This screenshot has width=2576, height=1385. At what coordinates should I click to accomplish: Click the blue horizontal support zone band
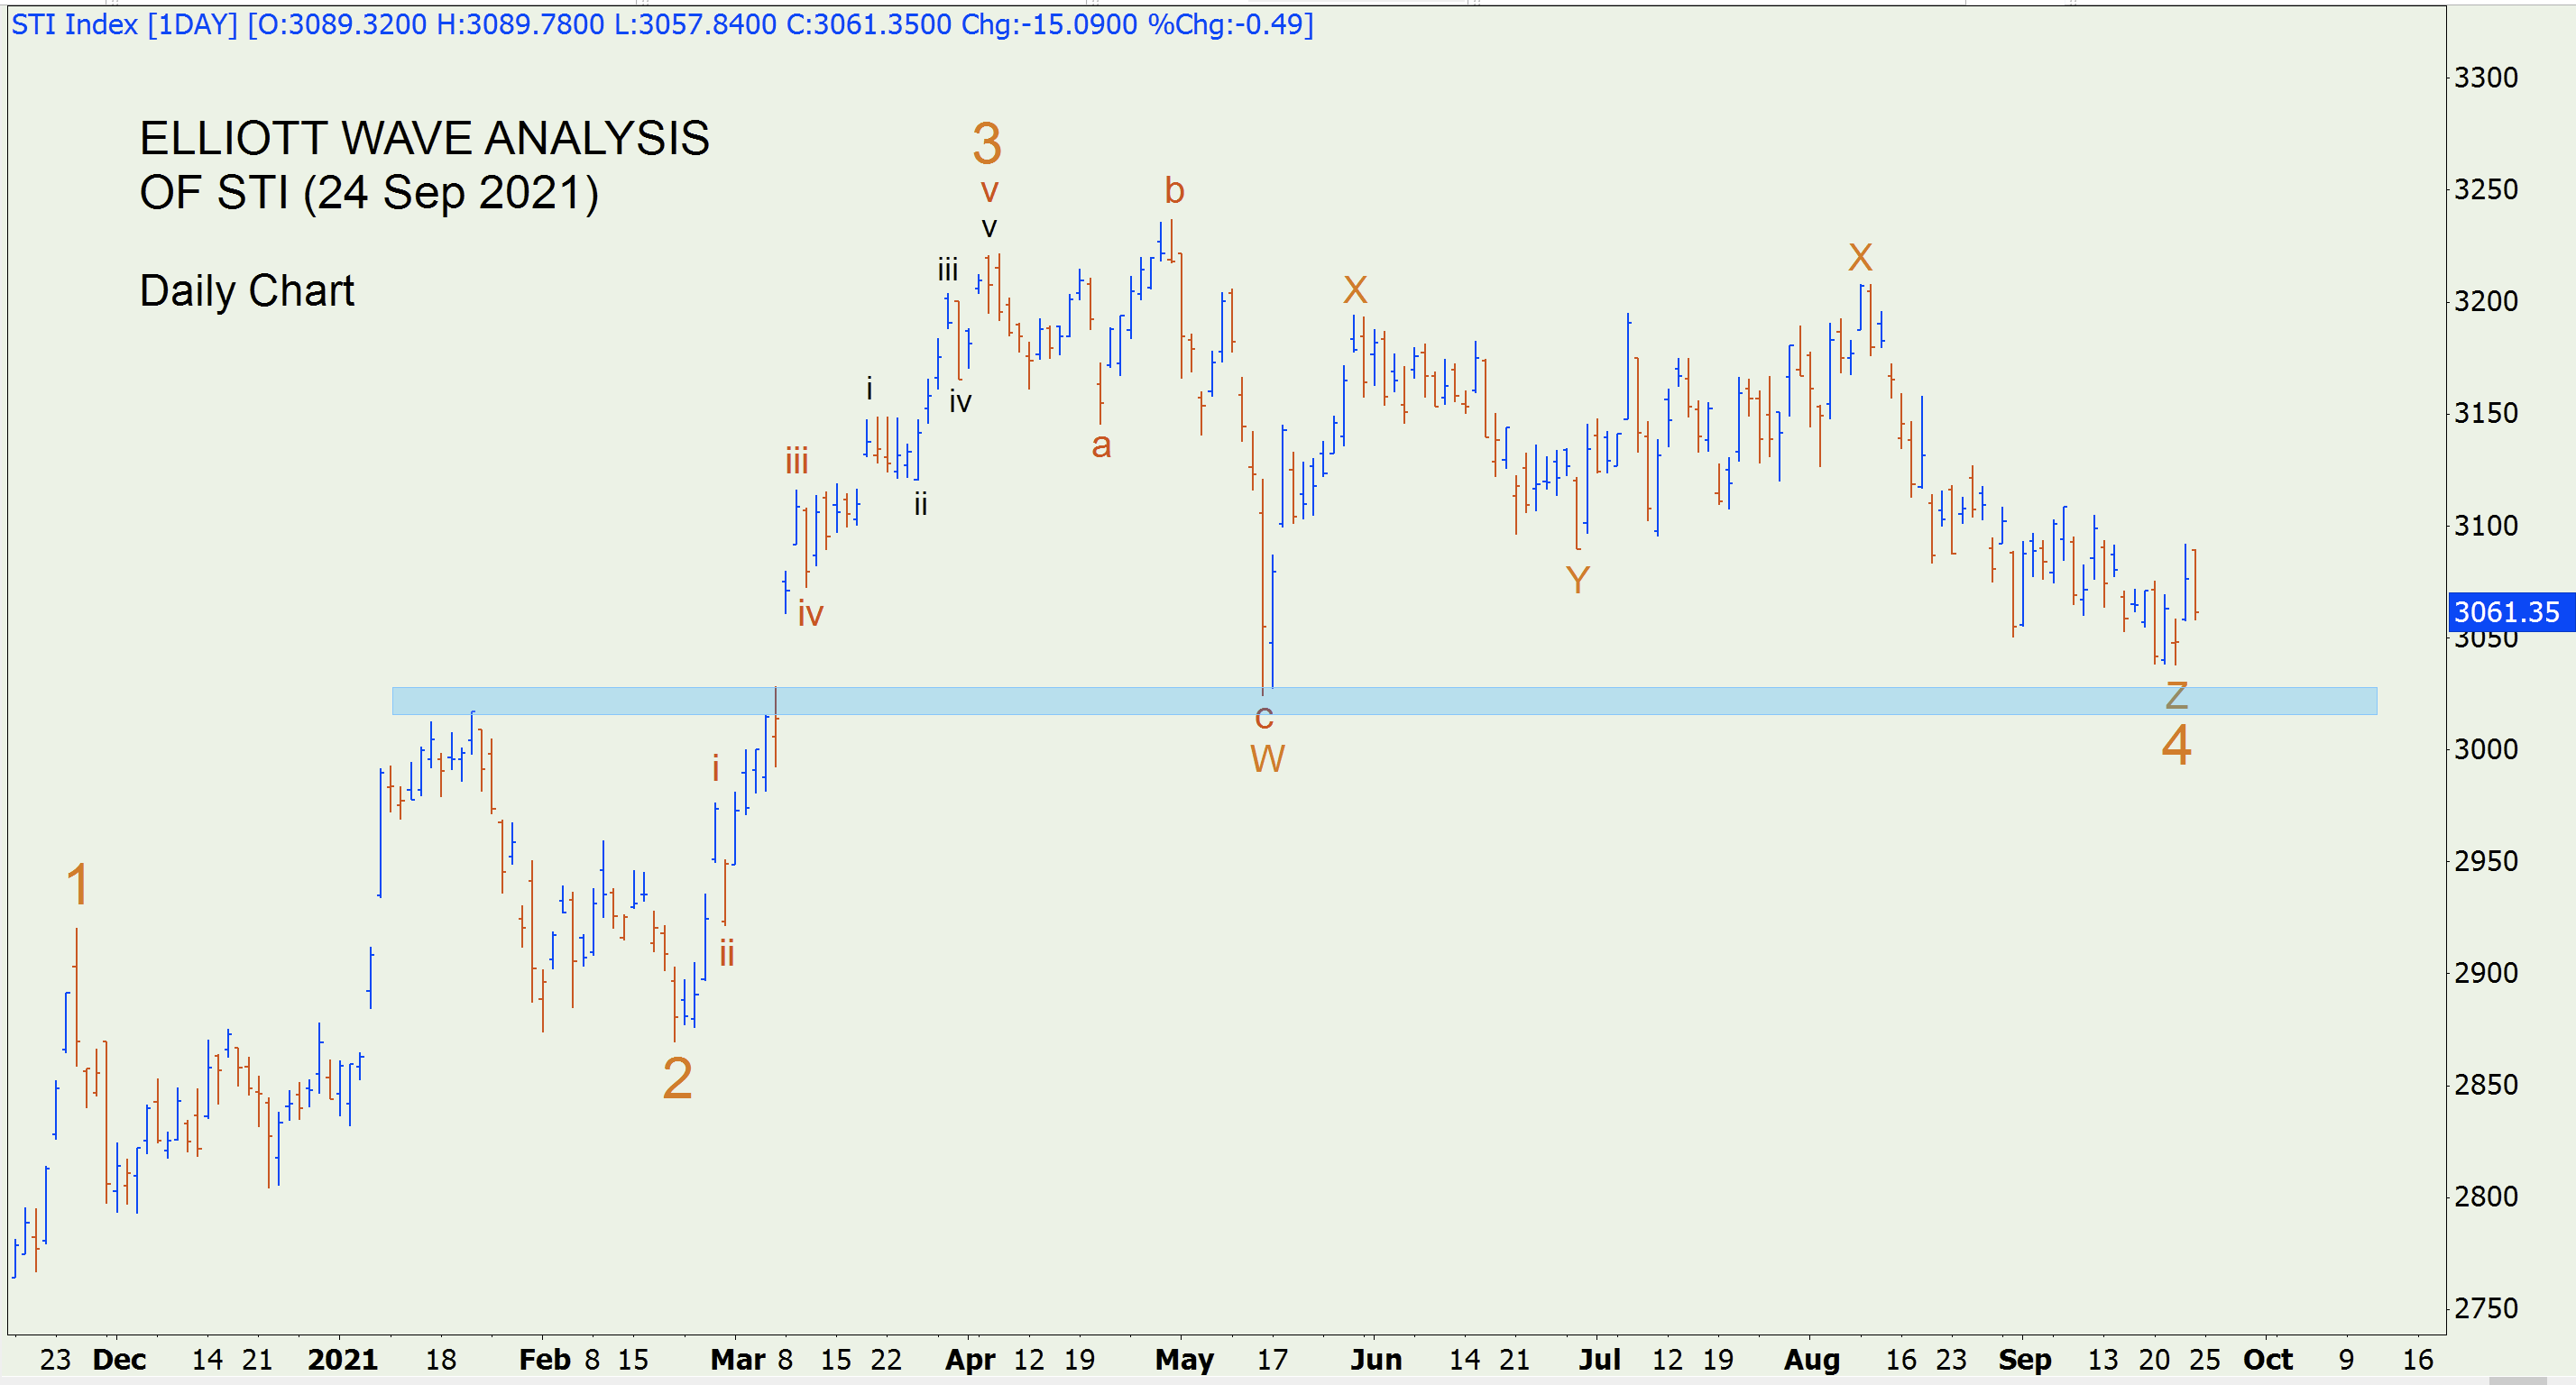click(1384, 701)
